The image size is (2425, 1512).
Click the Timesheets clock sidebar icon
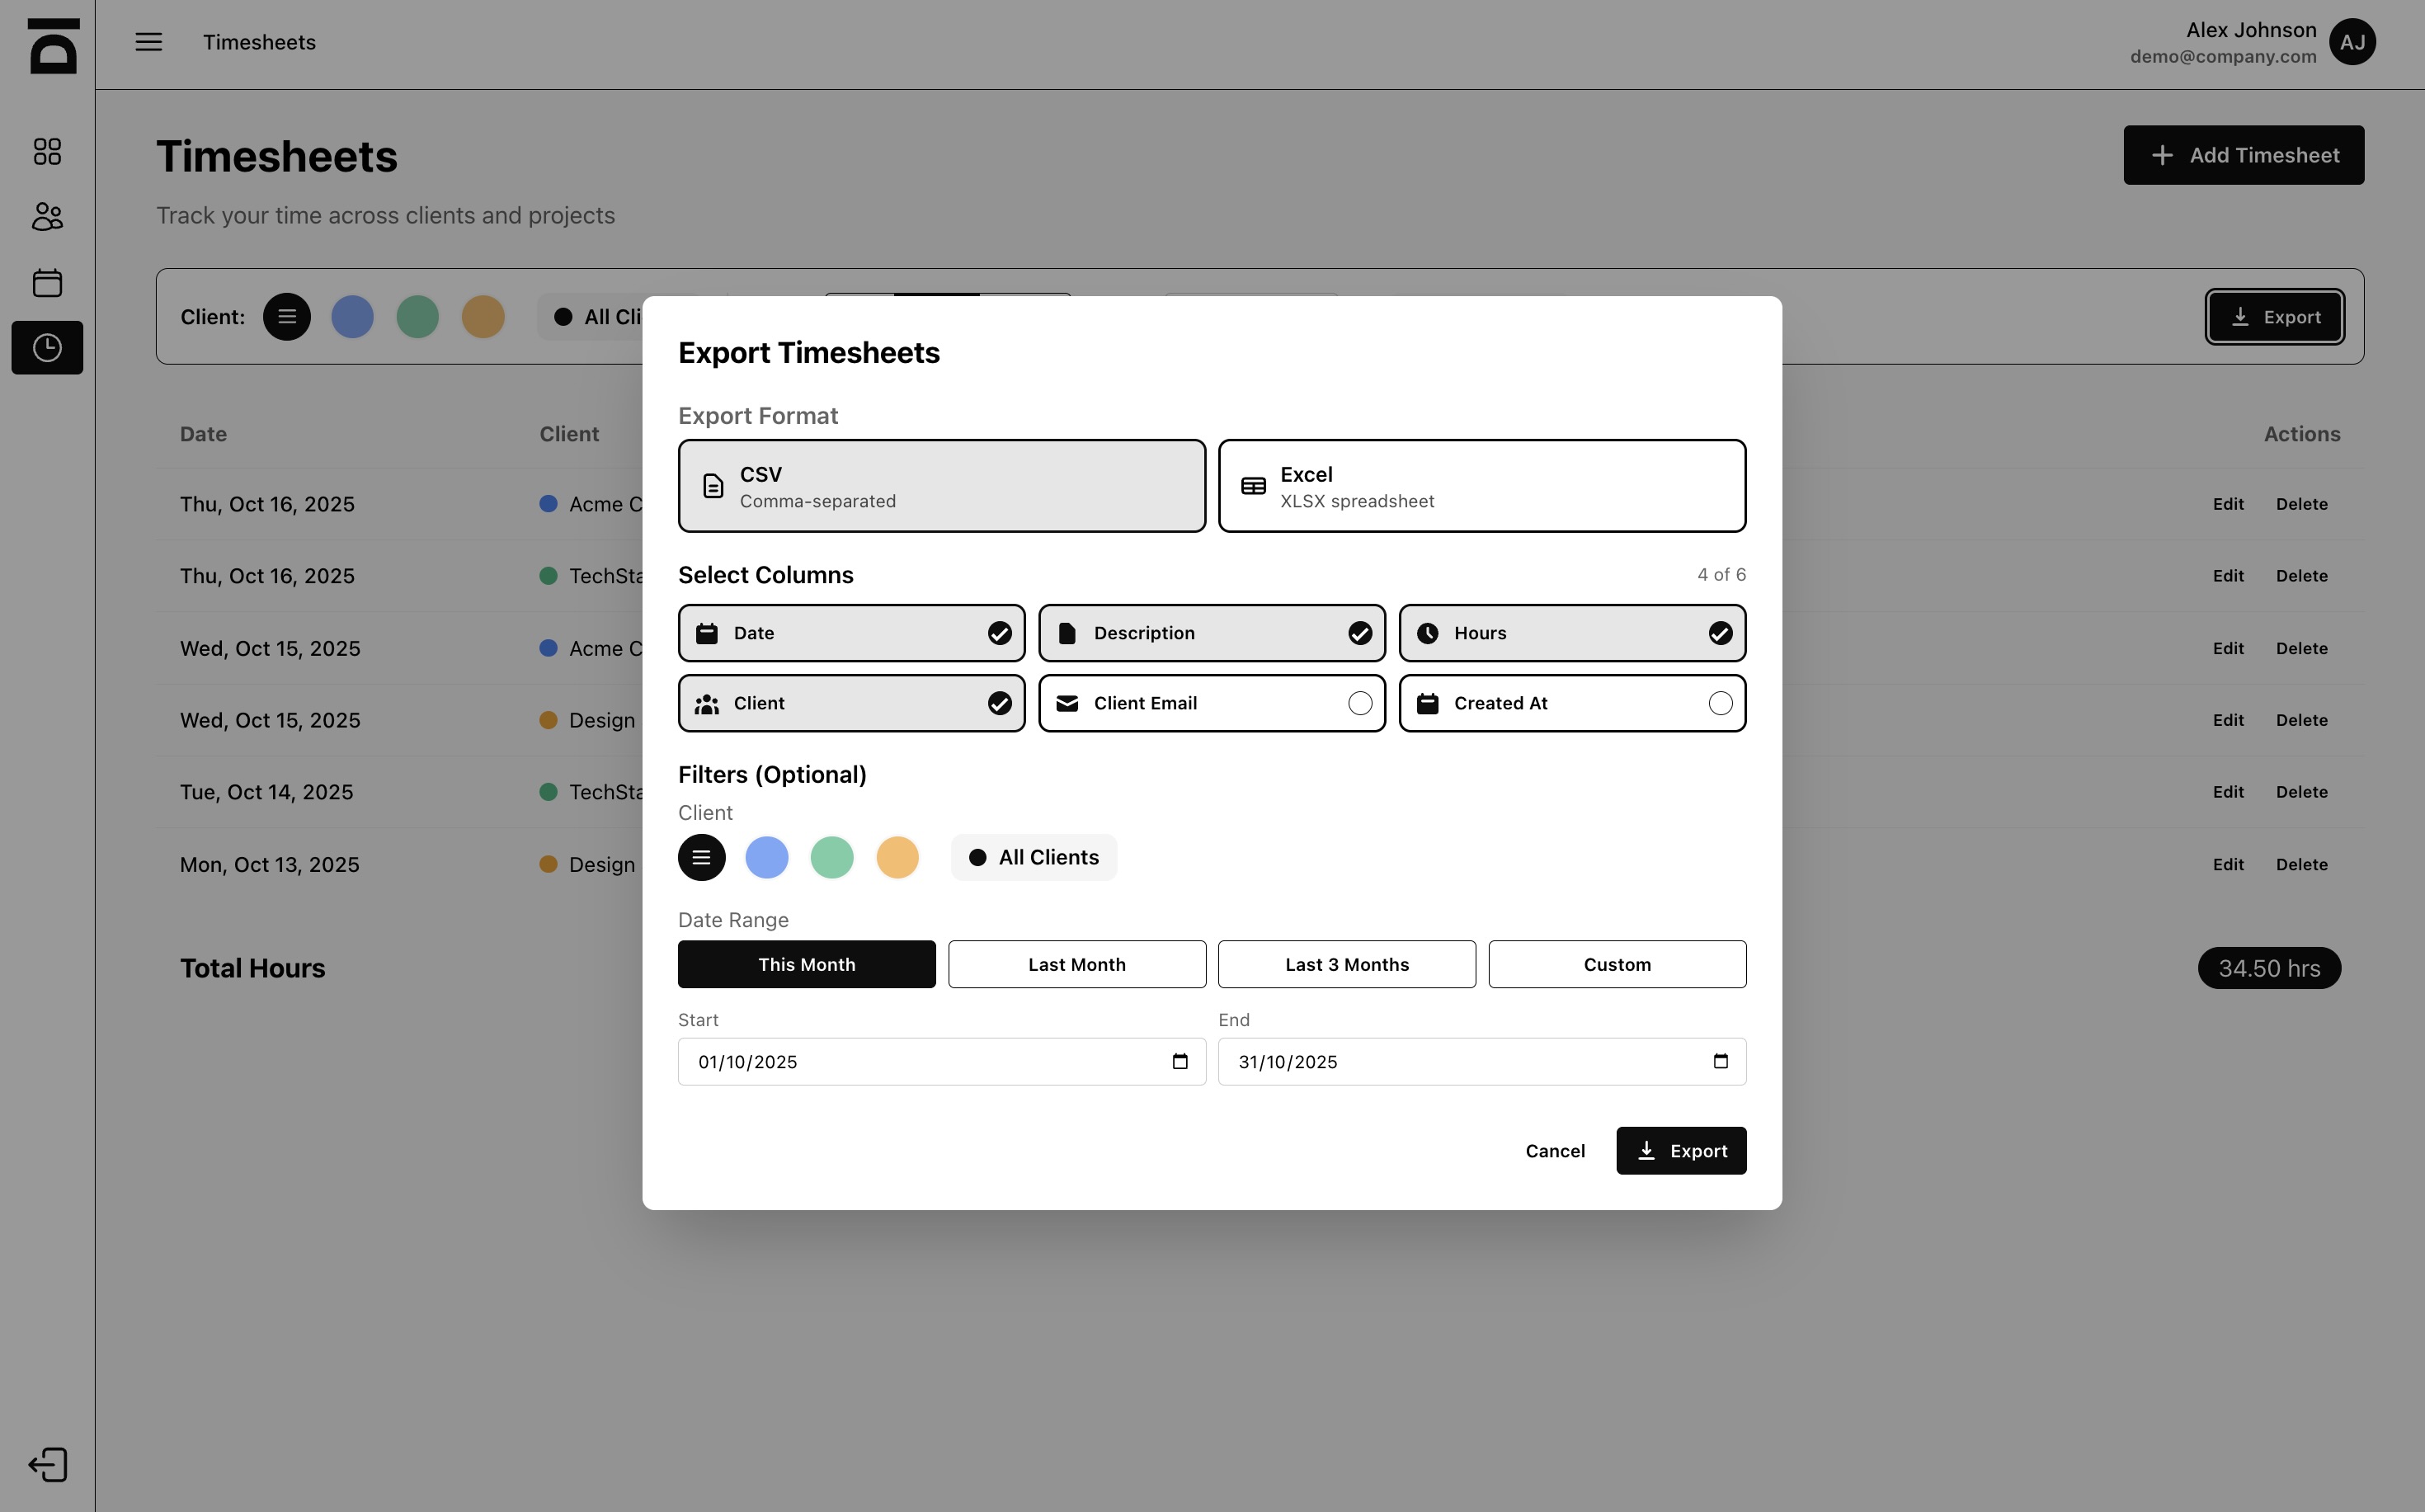click(x=47, y=348)
